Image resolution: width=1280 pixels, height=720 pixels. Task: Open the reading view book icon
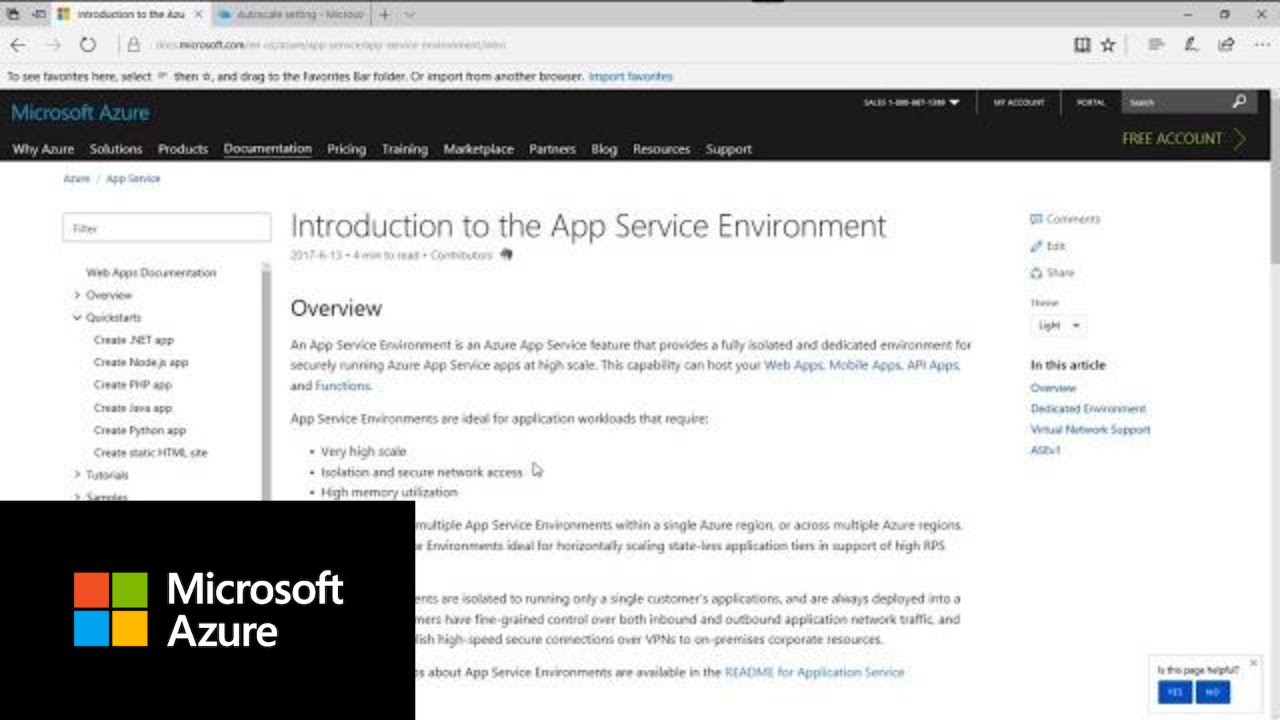(x=1082, y=45)
